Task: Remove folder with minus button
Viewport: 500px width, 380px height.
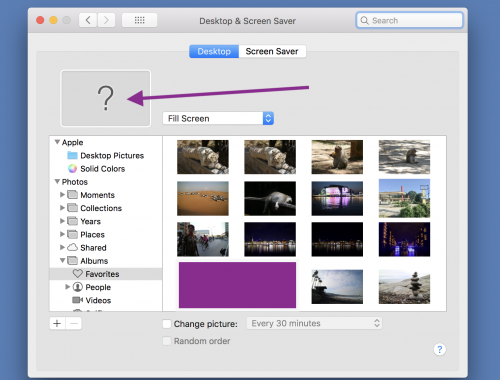Action: coord(74,323)
